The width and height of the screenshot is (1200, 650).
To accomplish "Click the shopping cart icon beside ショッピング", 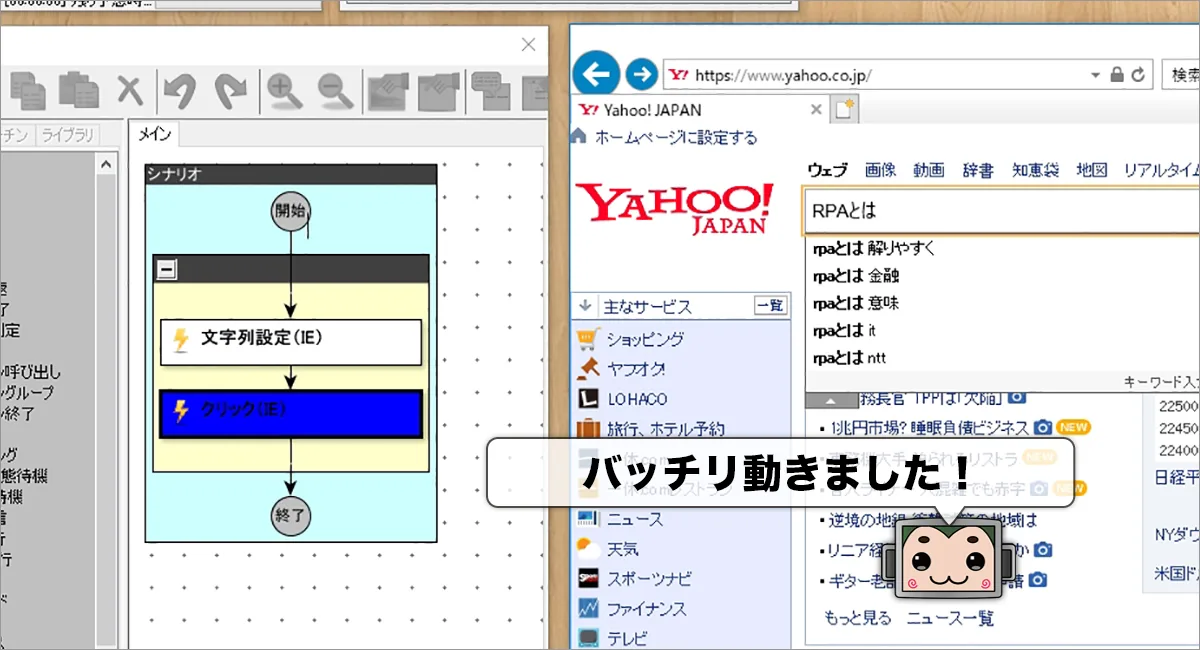I will [x=588, y=339].
